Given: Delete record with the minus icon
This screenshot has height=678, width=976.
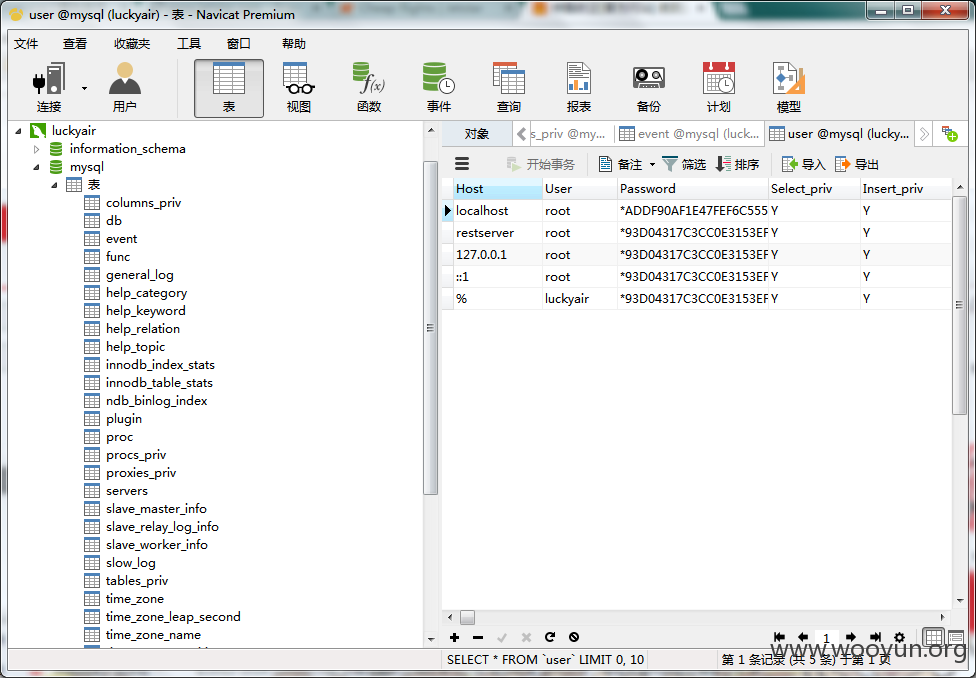Looking at the screenshot, I should 478,637.
